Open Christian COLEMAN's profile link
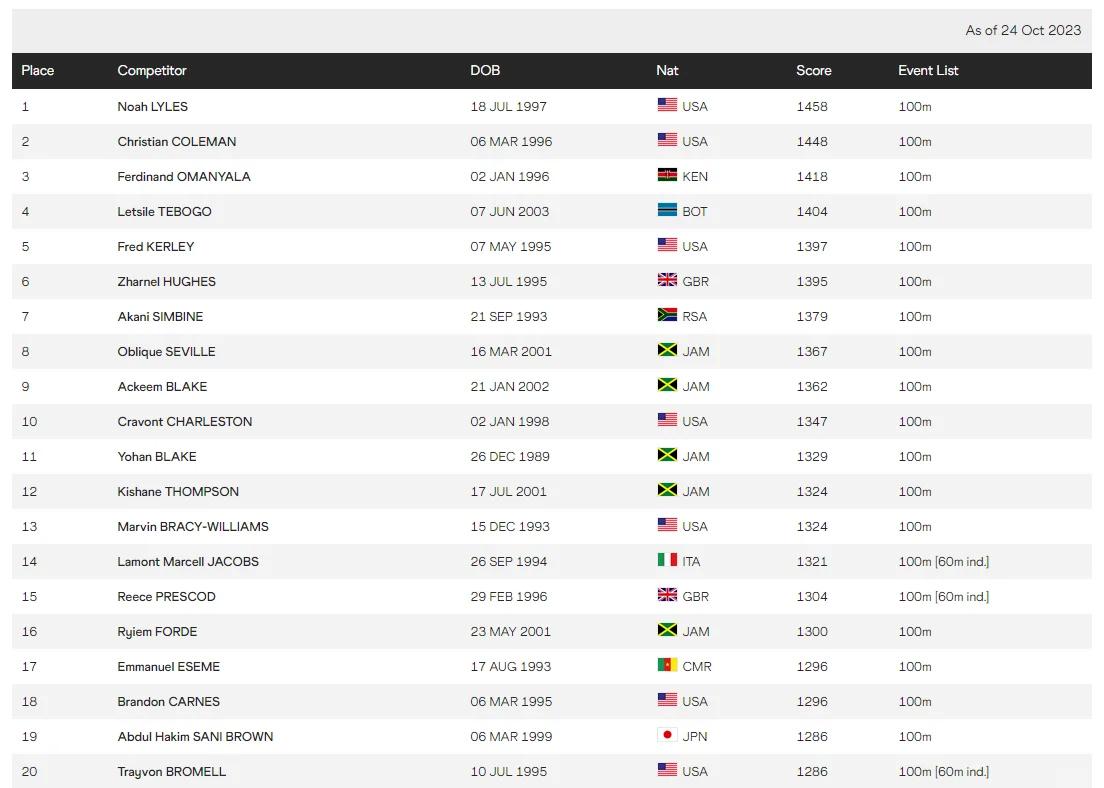 [x=177, y=141]
